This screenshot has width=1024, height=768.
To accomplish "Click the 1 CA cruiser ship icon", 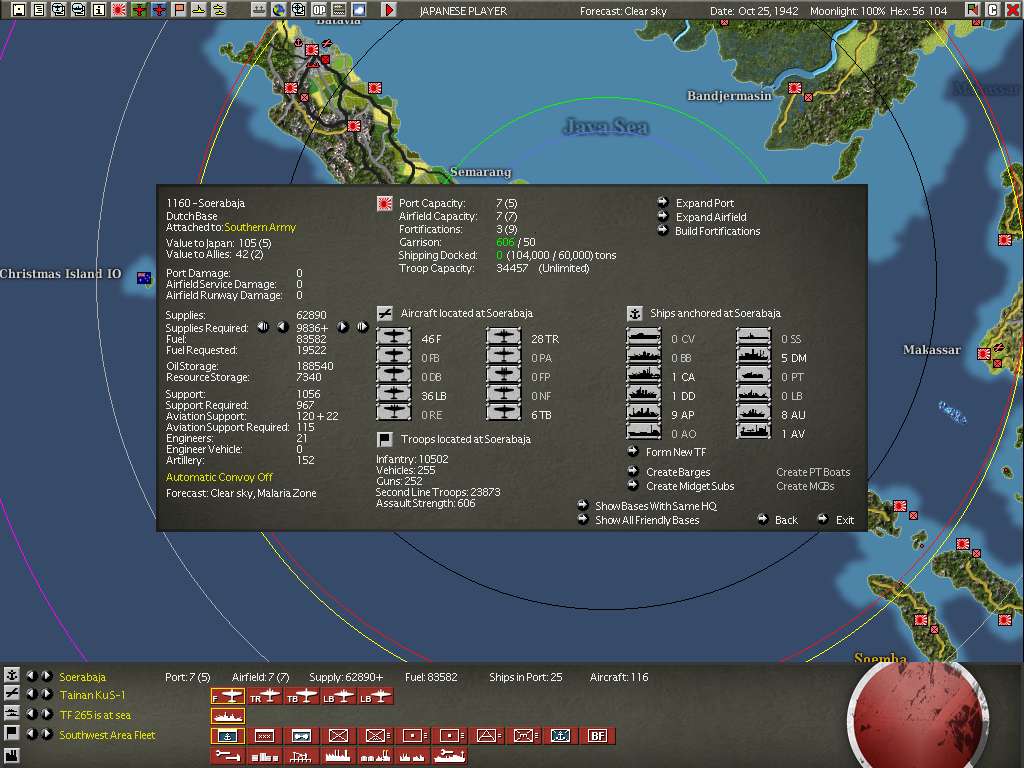I will click(x=644, y=376).
